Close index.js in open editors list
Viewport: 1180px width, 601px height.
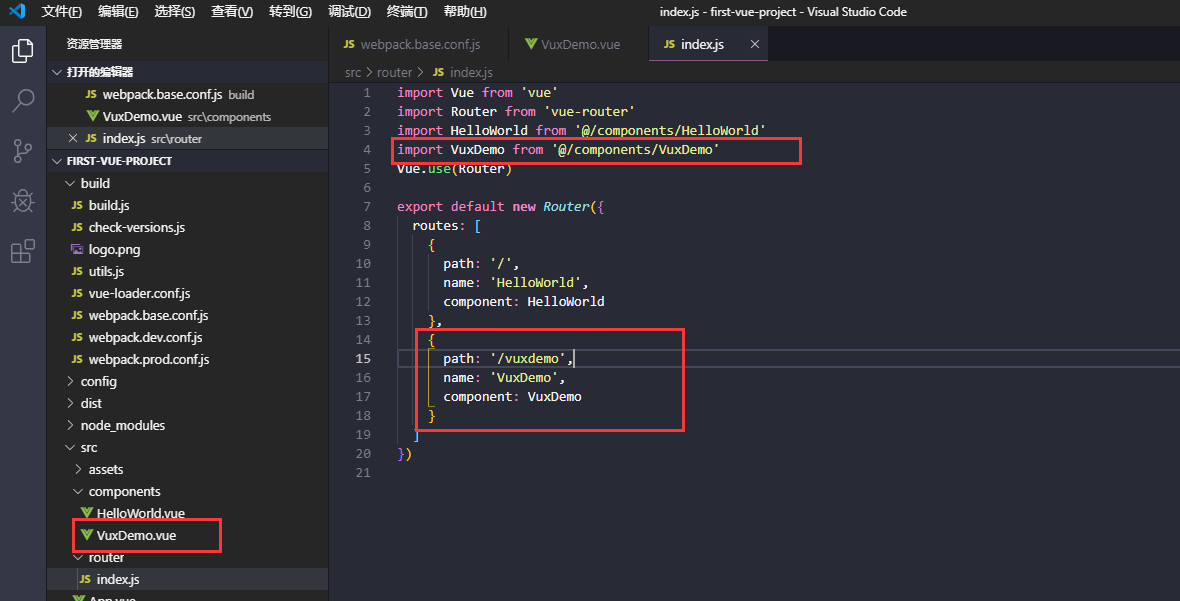(x=72, y=139)
